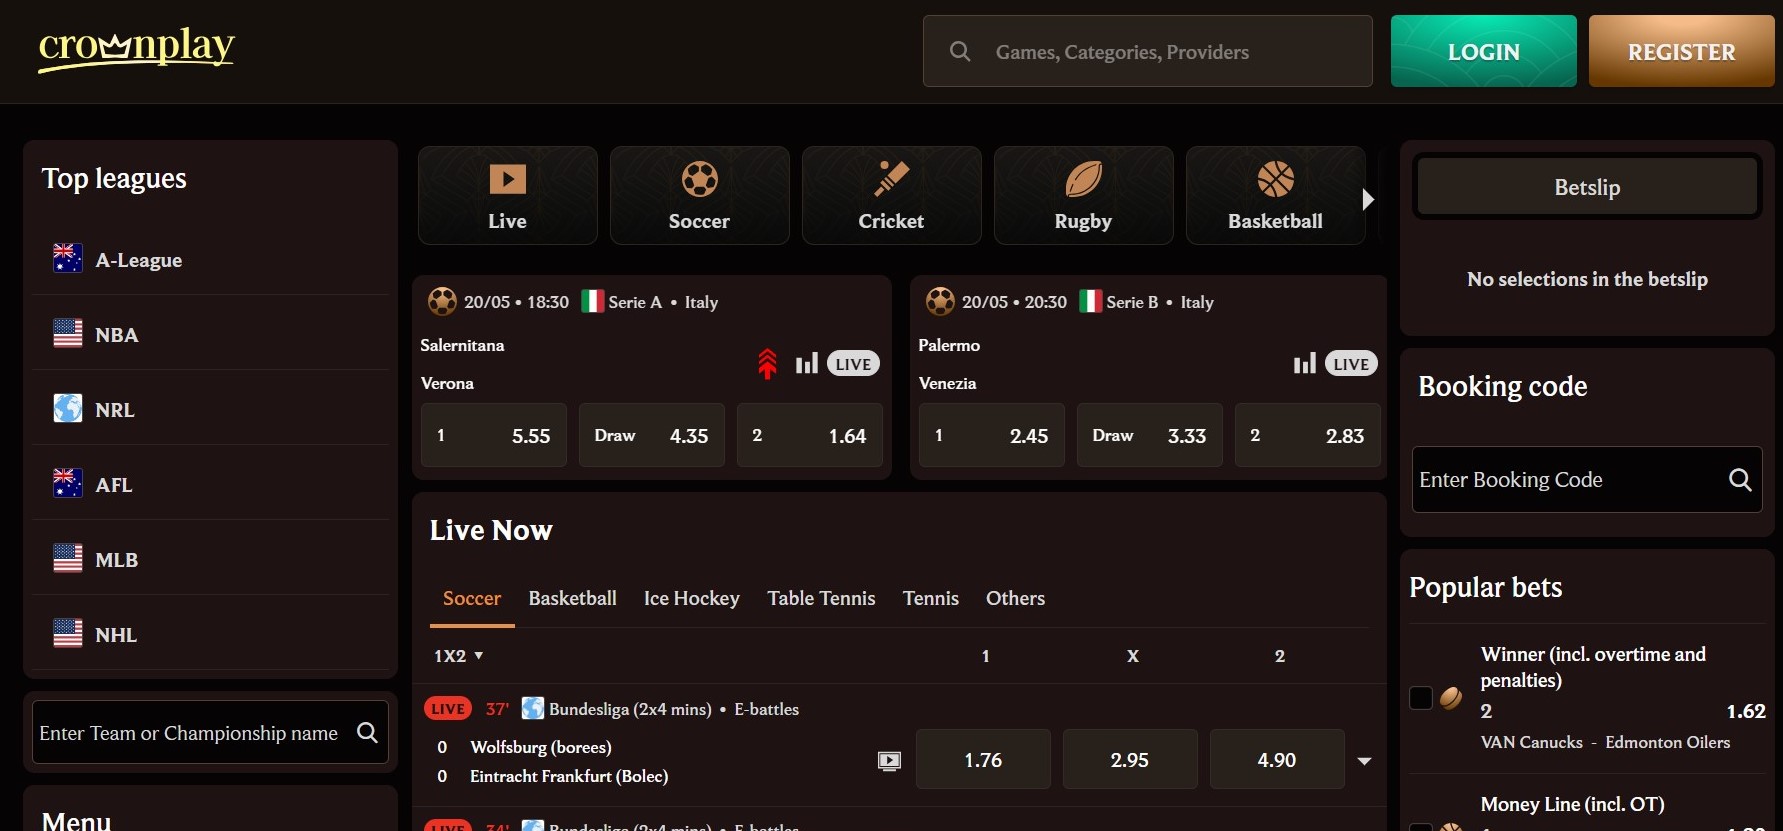
Task: Open the 1X2 market dropdown
Action: coord(458,656)
